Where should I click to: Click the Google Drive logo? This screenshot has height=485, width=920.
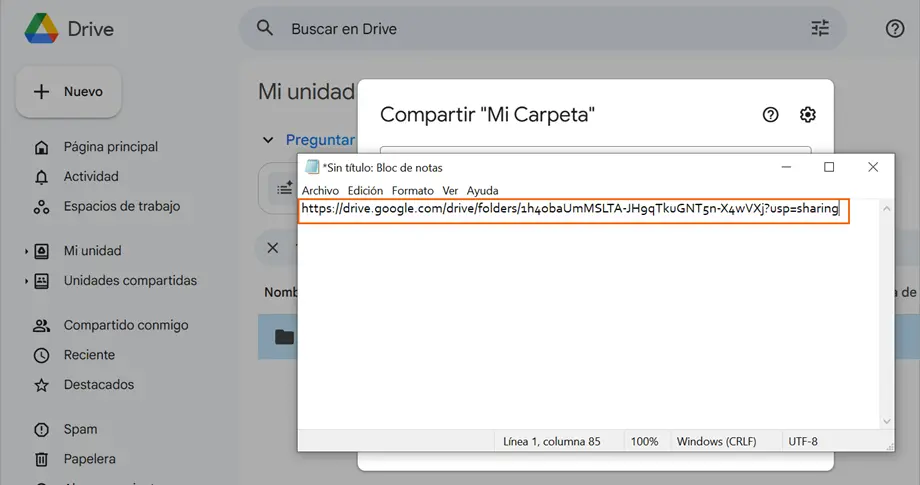41,28
